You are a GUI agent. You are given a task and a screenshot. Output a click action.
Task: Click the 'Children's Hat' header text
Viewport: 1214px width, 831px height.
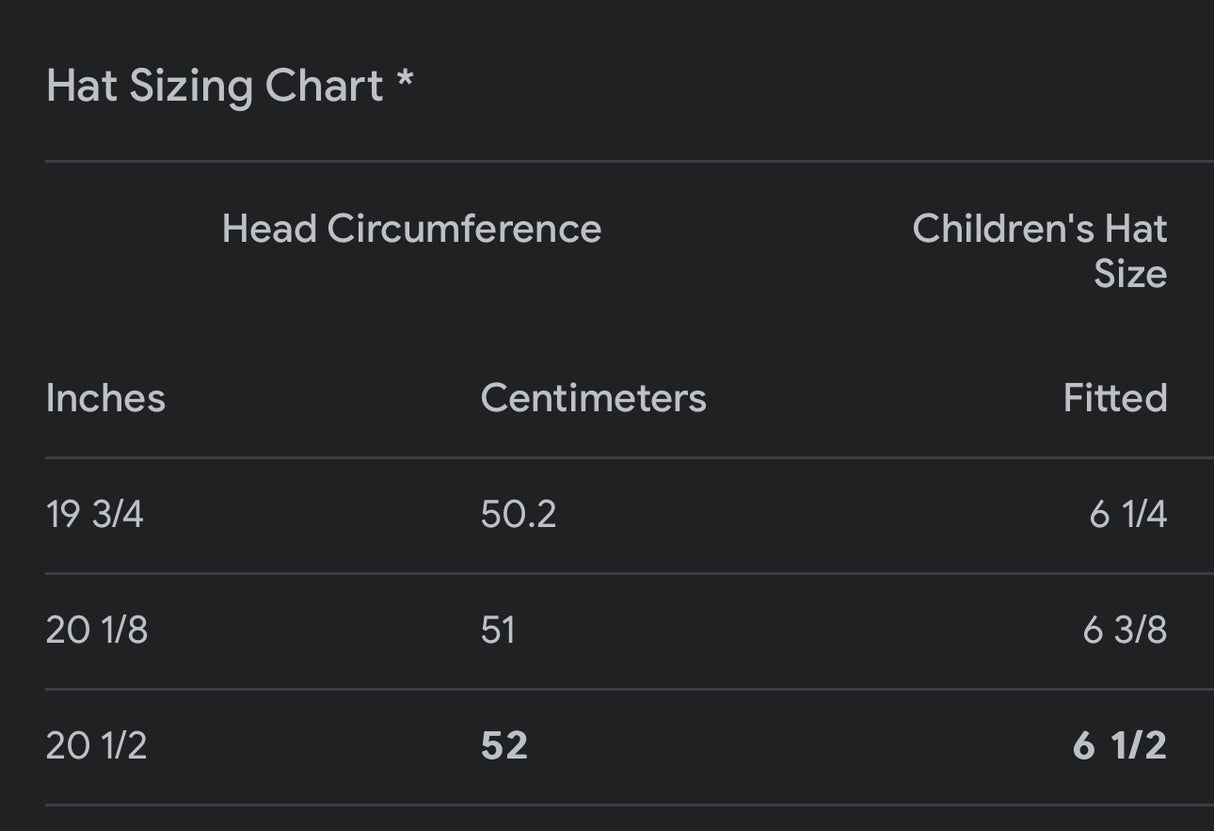[1039, 229]
